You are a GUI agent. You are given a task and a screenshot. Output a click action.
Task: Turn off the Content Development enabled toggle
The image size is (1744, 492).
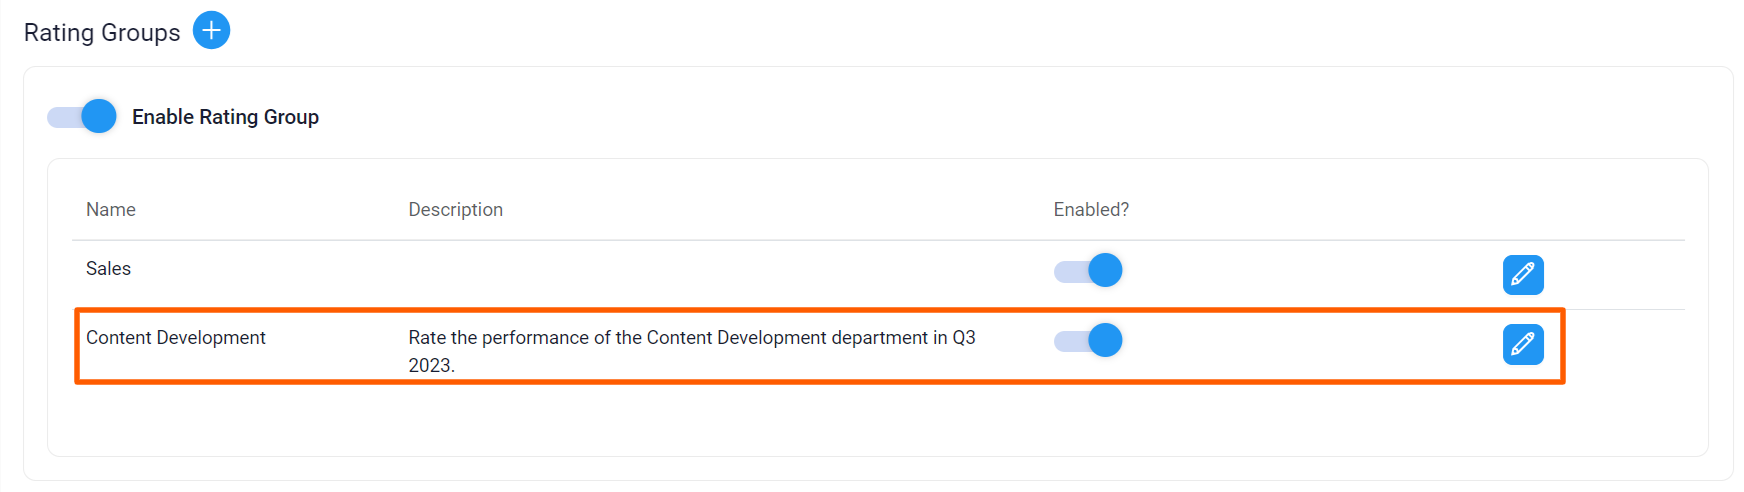click(1089, 341)
